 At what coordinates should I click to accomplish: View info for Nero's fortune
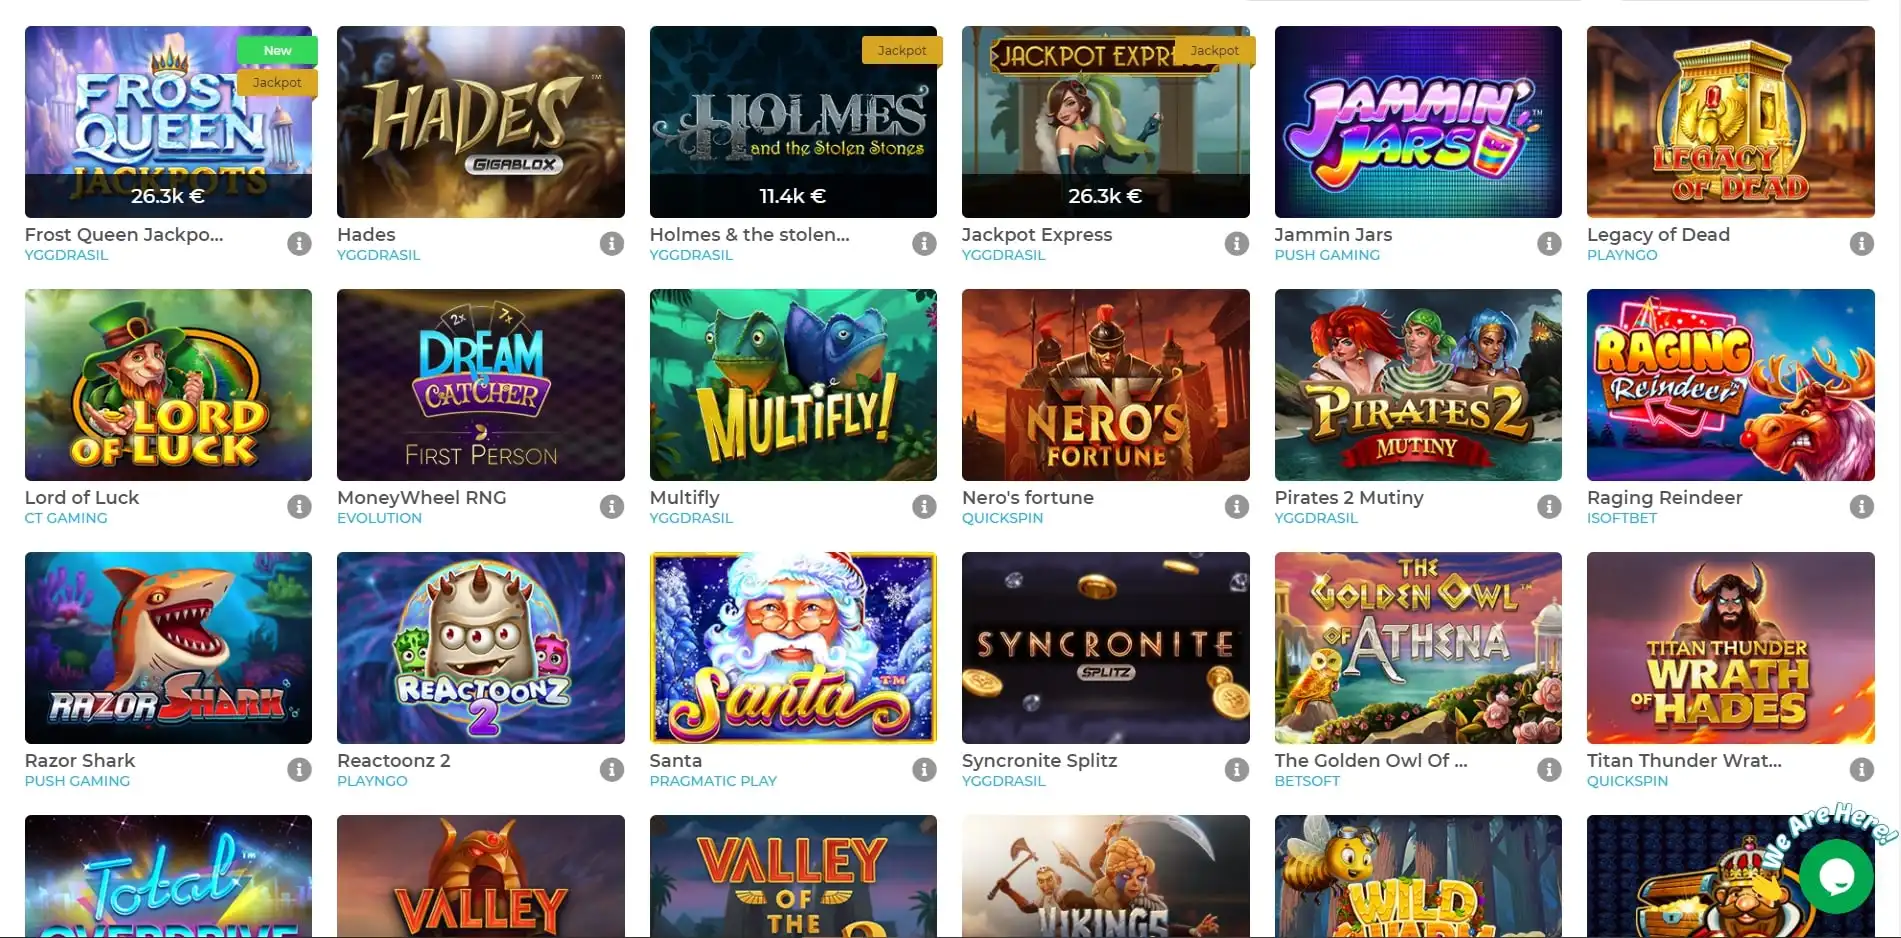click(x=1237, y=506)
